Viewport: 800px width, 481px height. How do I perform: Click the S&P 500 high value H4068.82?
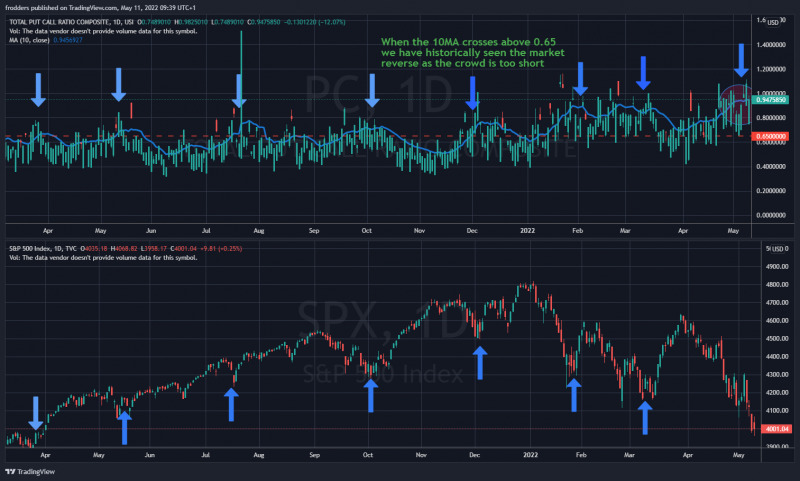click(x=124, y=248)
